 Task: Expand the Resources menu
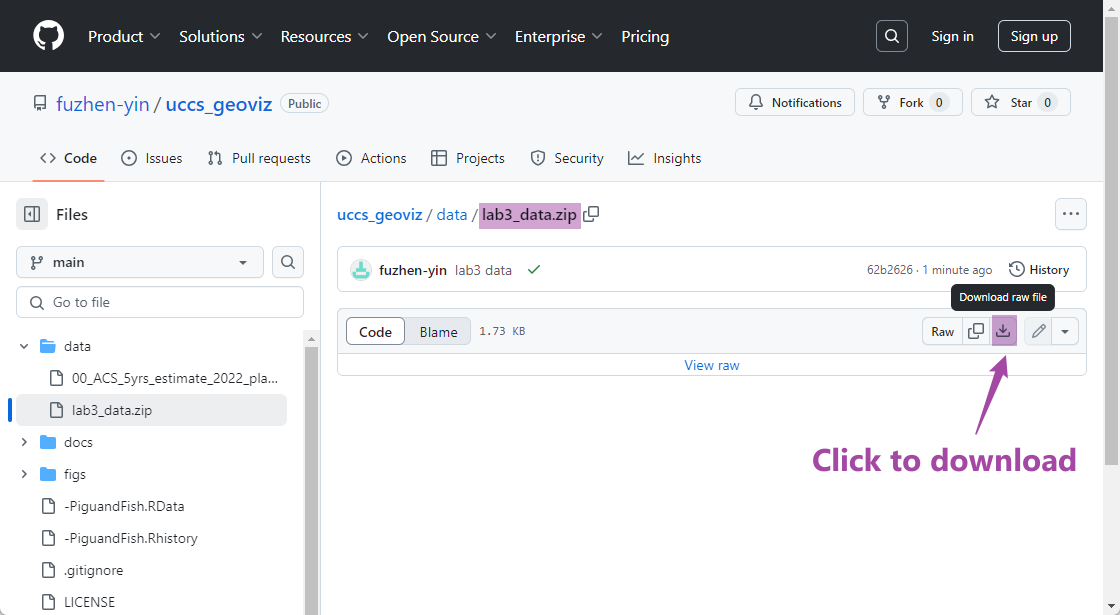click(x=324, y=36)
